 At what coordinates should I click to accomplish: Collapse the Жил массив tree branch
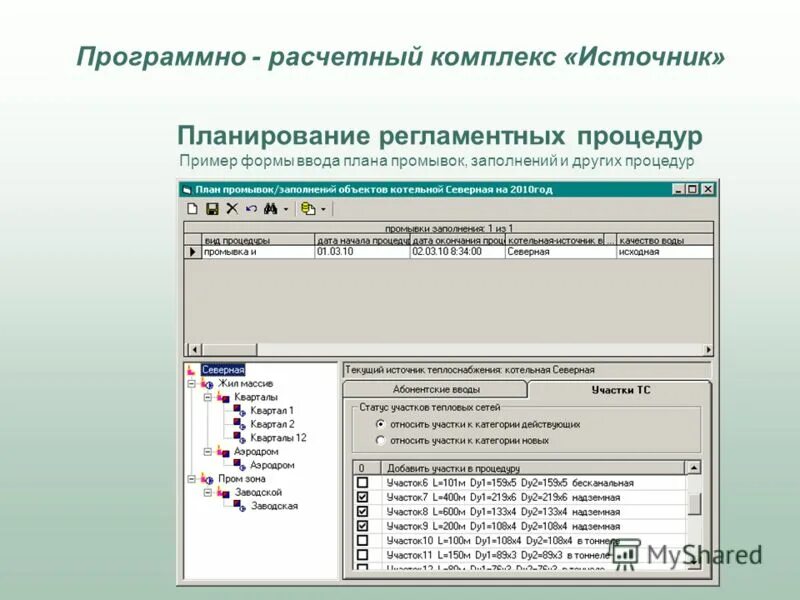coord(191,384)
